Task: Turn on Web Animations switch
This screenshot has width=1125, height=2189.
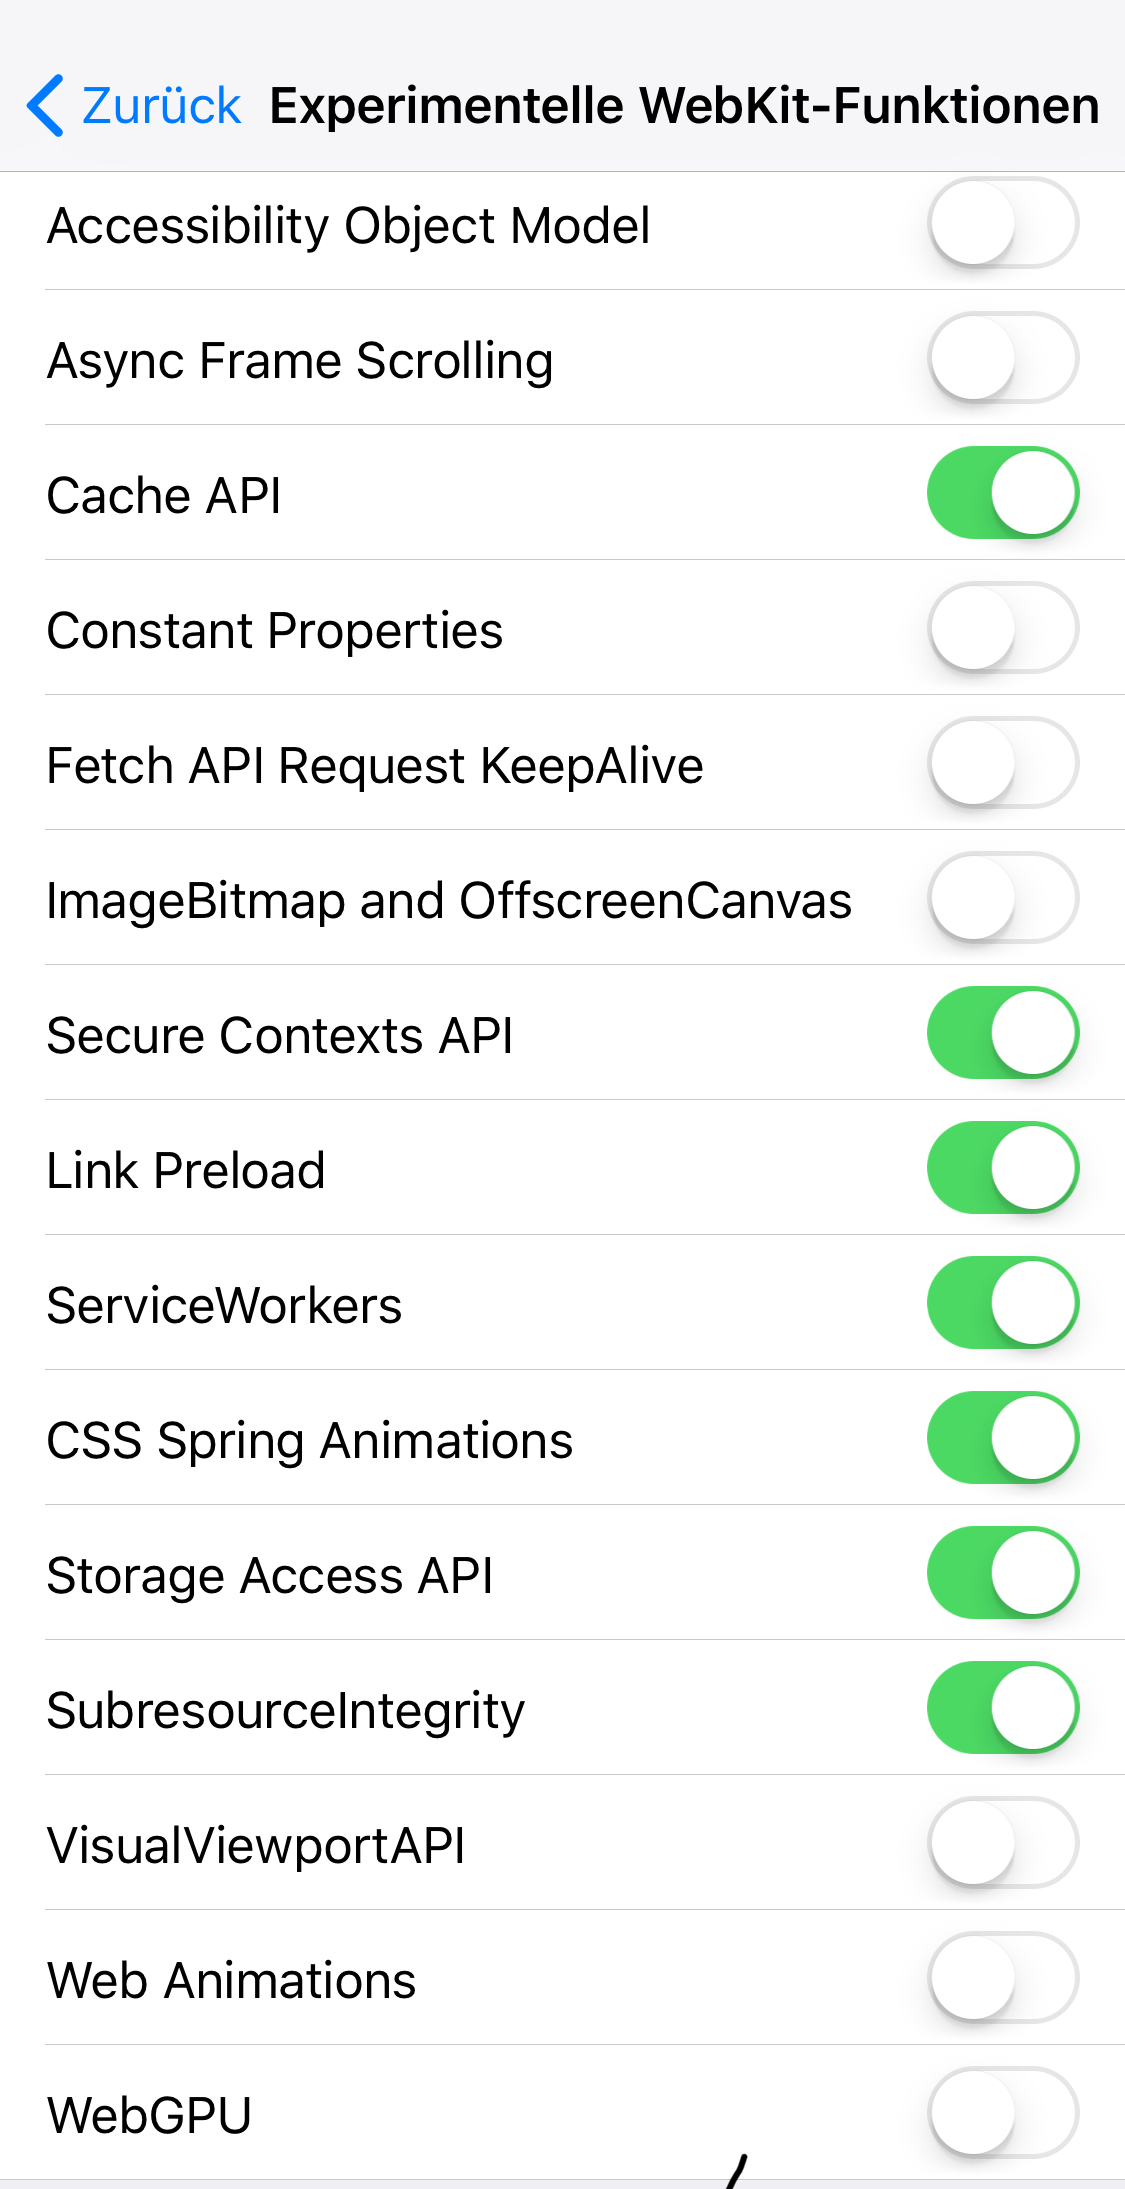Action: 1002,1978
